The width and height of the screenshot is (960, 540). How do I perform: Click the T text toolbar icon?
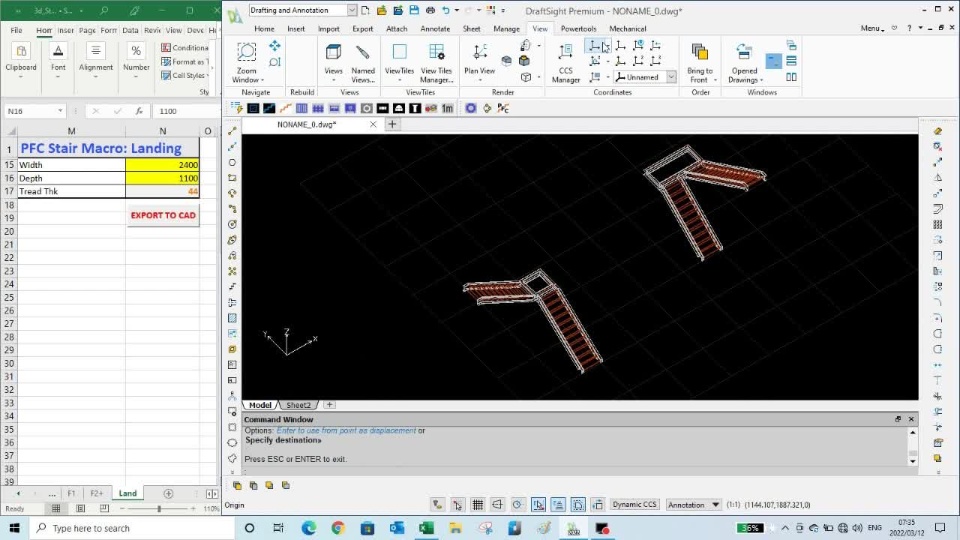415,108
